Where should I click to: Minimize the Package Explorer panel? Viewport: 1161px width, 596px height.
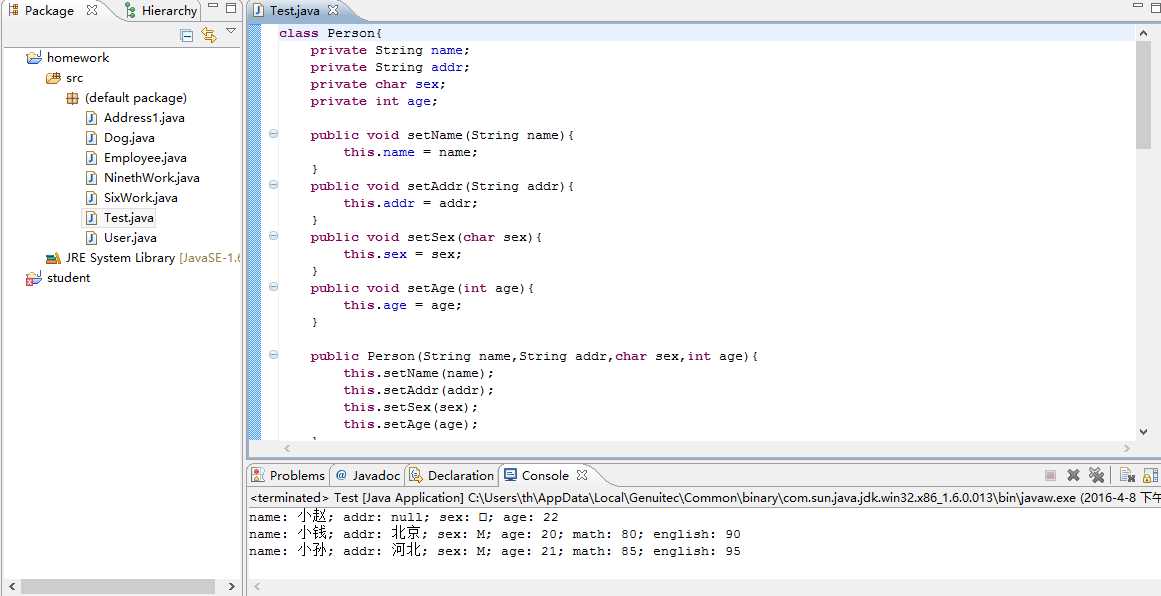pos(213,7)
